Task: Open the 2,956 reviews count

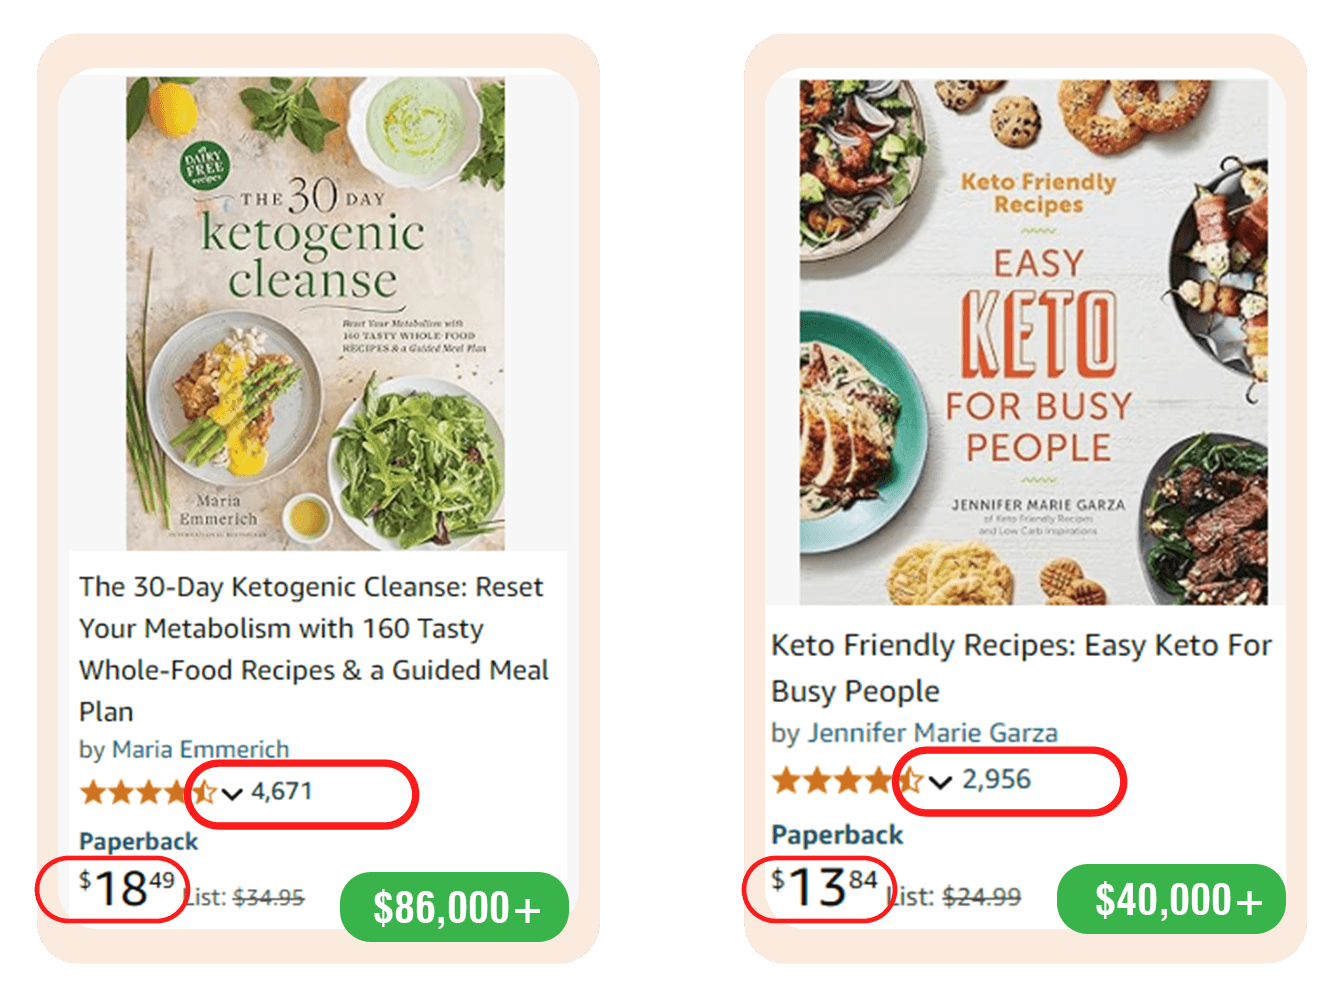Action: [x=996, y=780]
